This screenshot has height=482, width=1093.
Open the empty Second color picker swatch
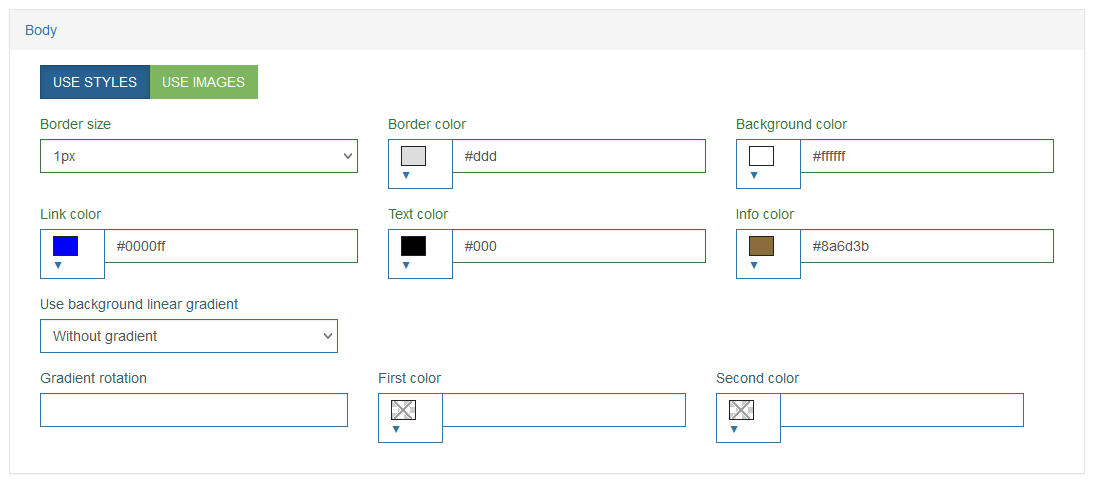pyautogui.click(x=742, y=410)
